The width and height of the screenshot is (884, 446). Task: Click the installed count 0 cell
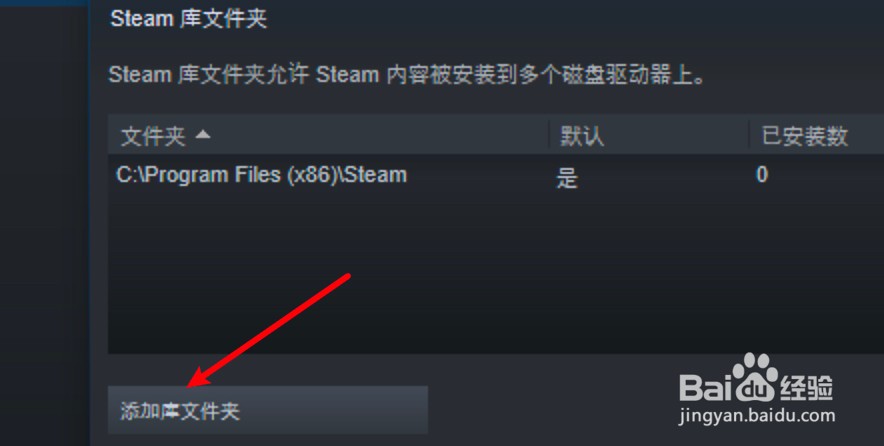pyautogui.click(x=762, y=175)
